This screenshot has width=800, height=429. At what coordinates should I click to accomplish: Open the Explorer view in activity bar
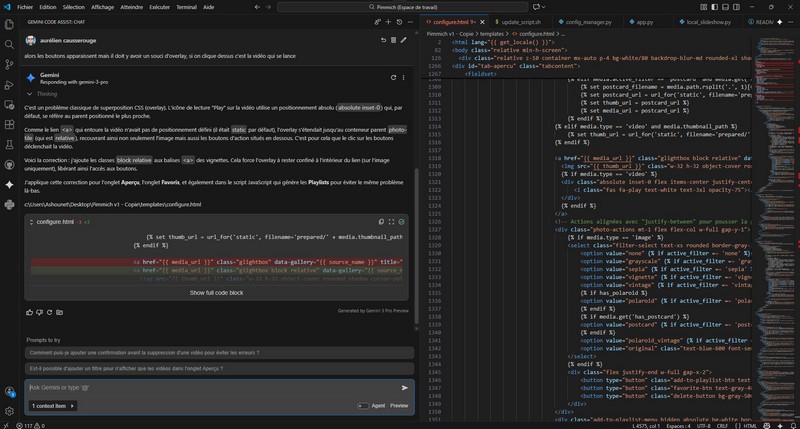click(9, 24)
